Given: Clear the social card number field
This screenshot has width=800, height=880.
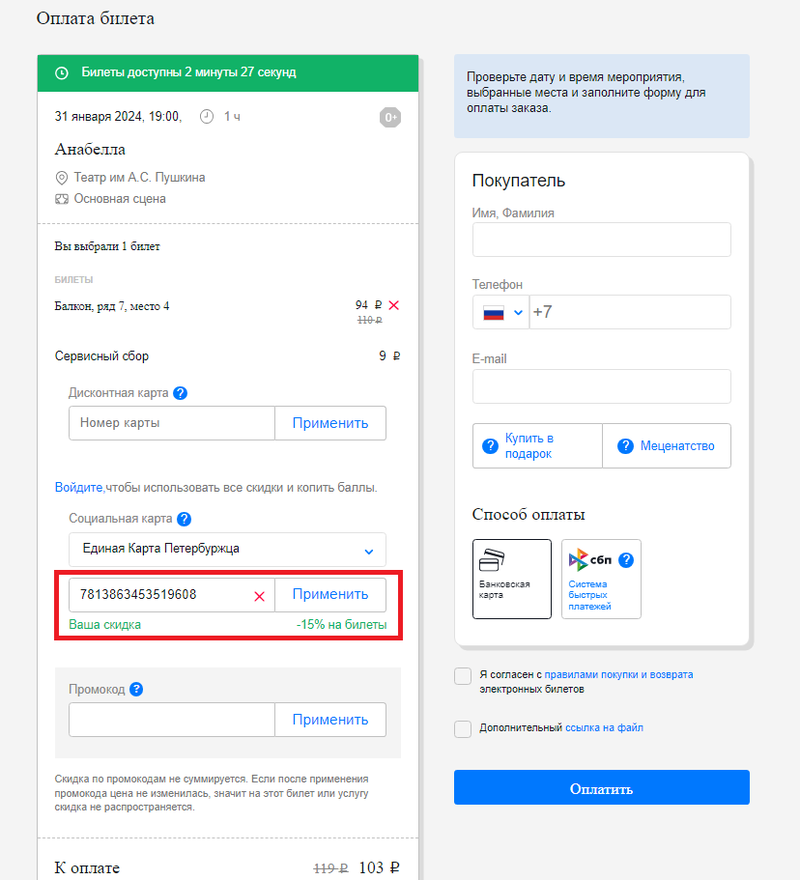Looking at the screenshot, I should pos(259,595).
